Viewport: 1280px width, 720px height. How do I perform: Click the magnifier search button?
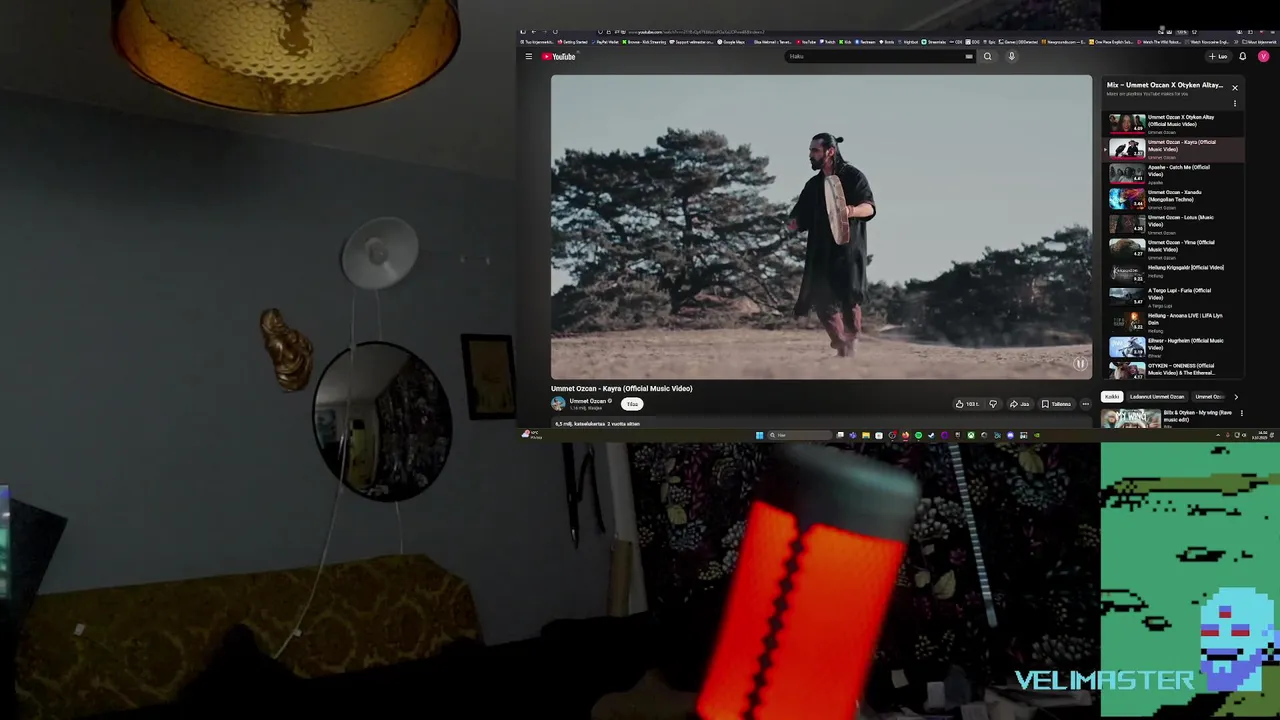987,56
